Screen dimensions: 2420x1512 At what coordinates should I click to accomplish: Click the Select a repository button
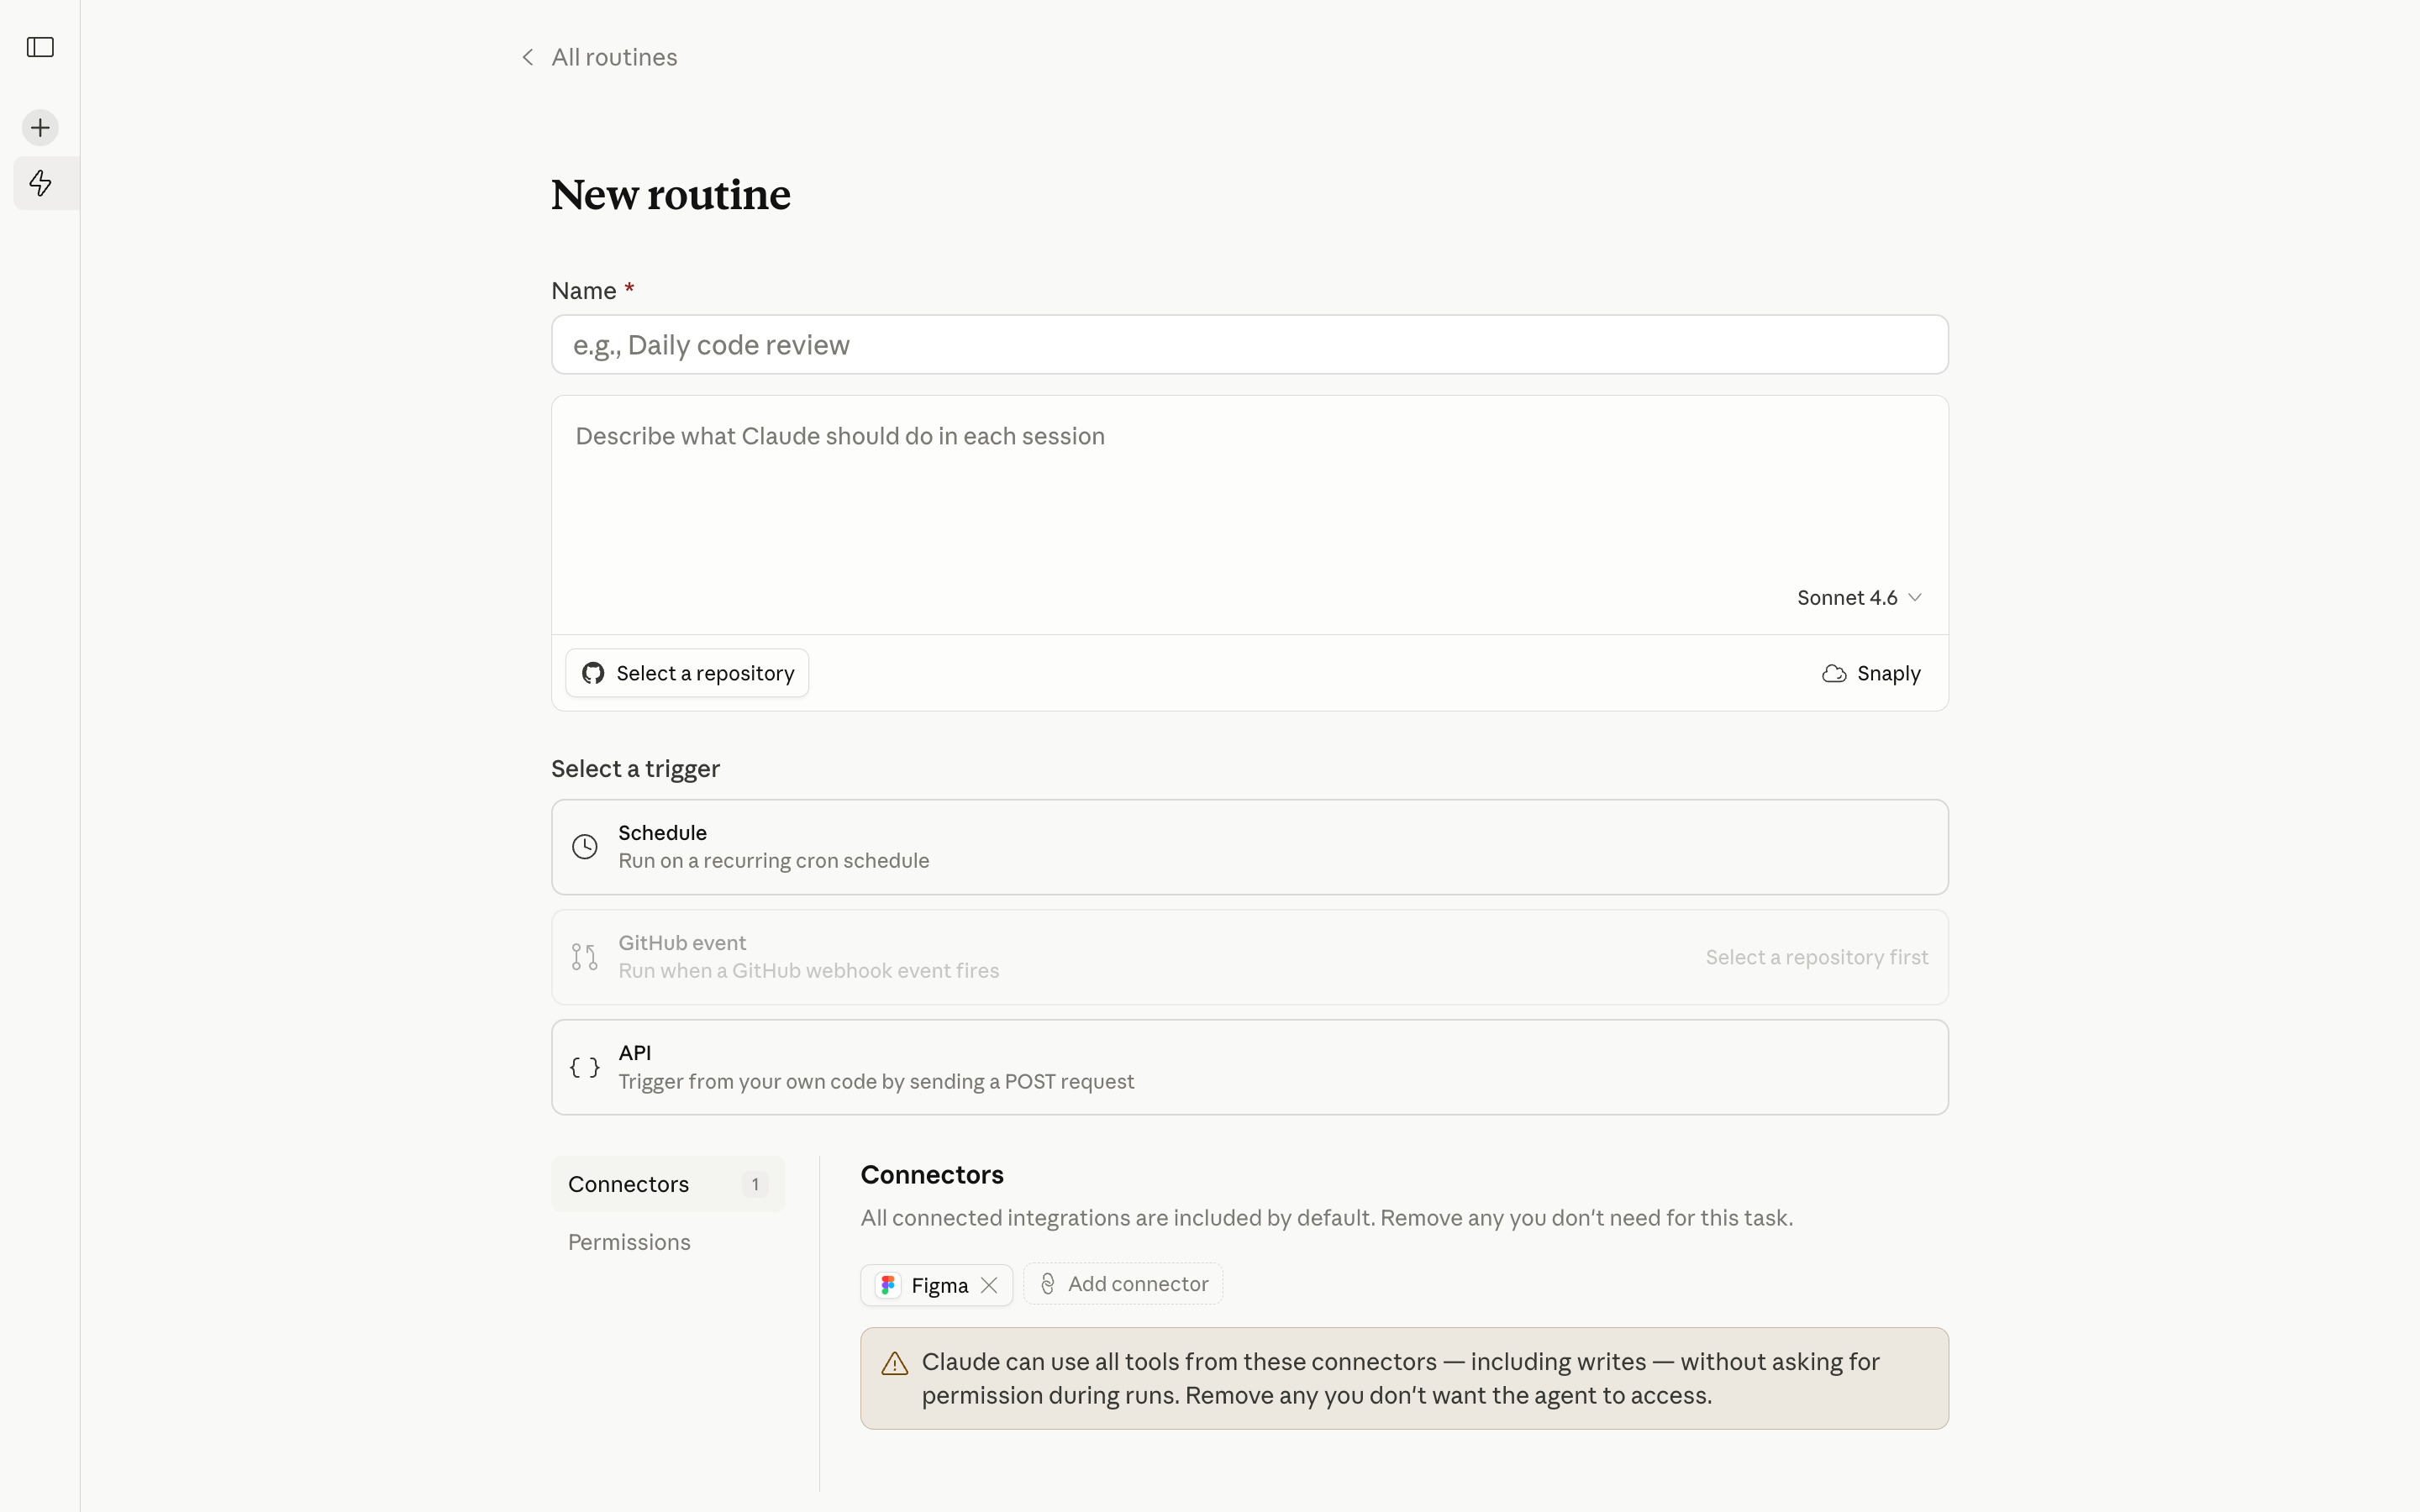coord(687,673)
